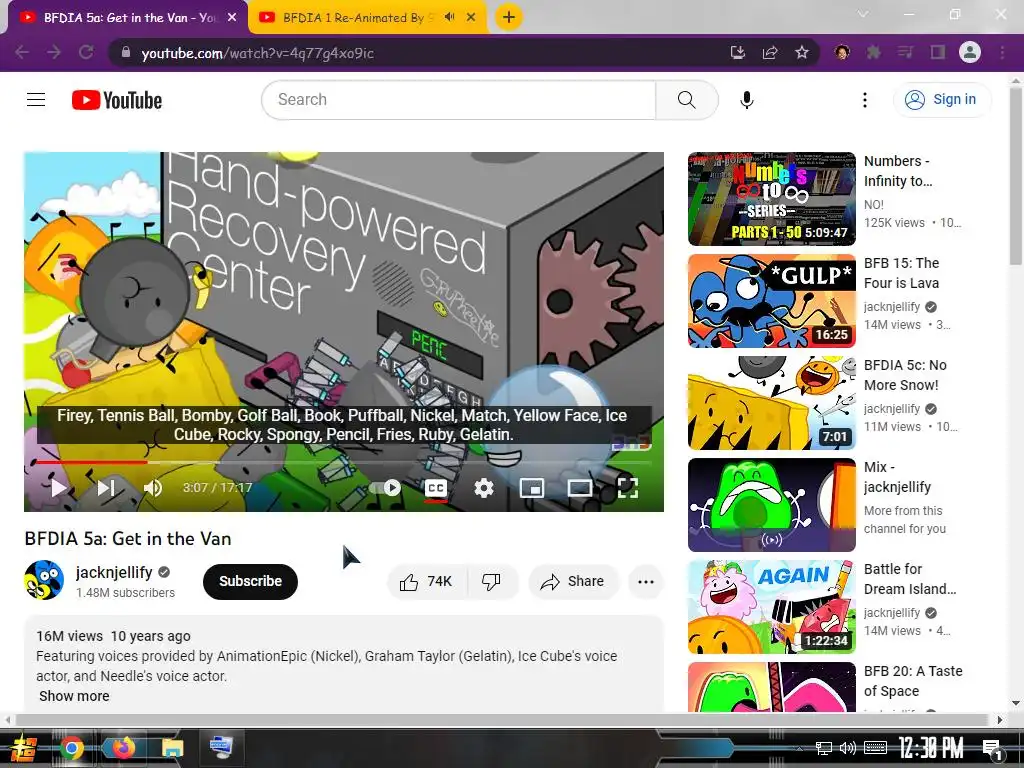Toggle the autoplay switch in player
This screenshot has width=1024, height=768.
click(x=385, y=488)
